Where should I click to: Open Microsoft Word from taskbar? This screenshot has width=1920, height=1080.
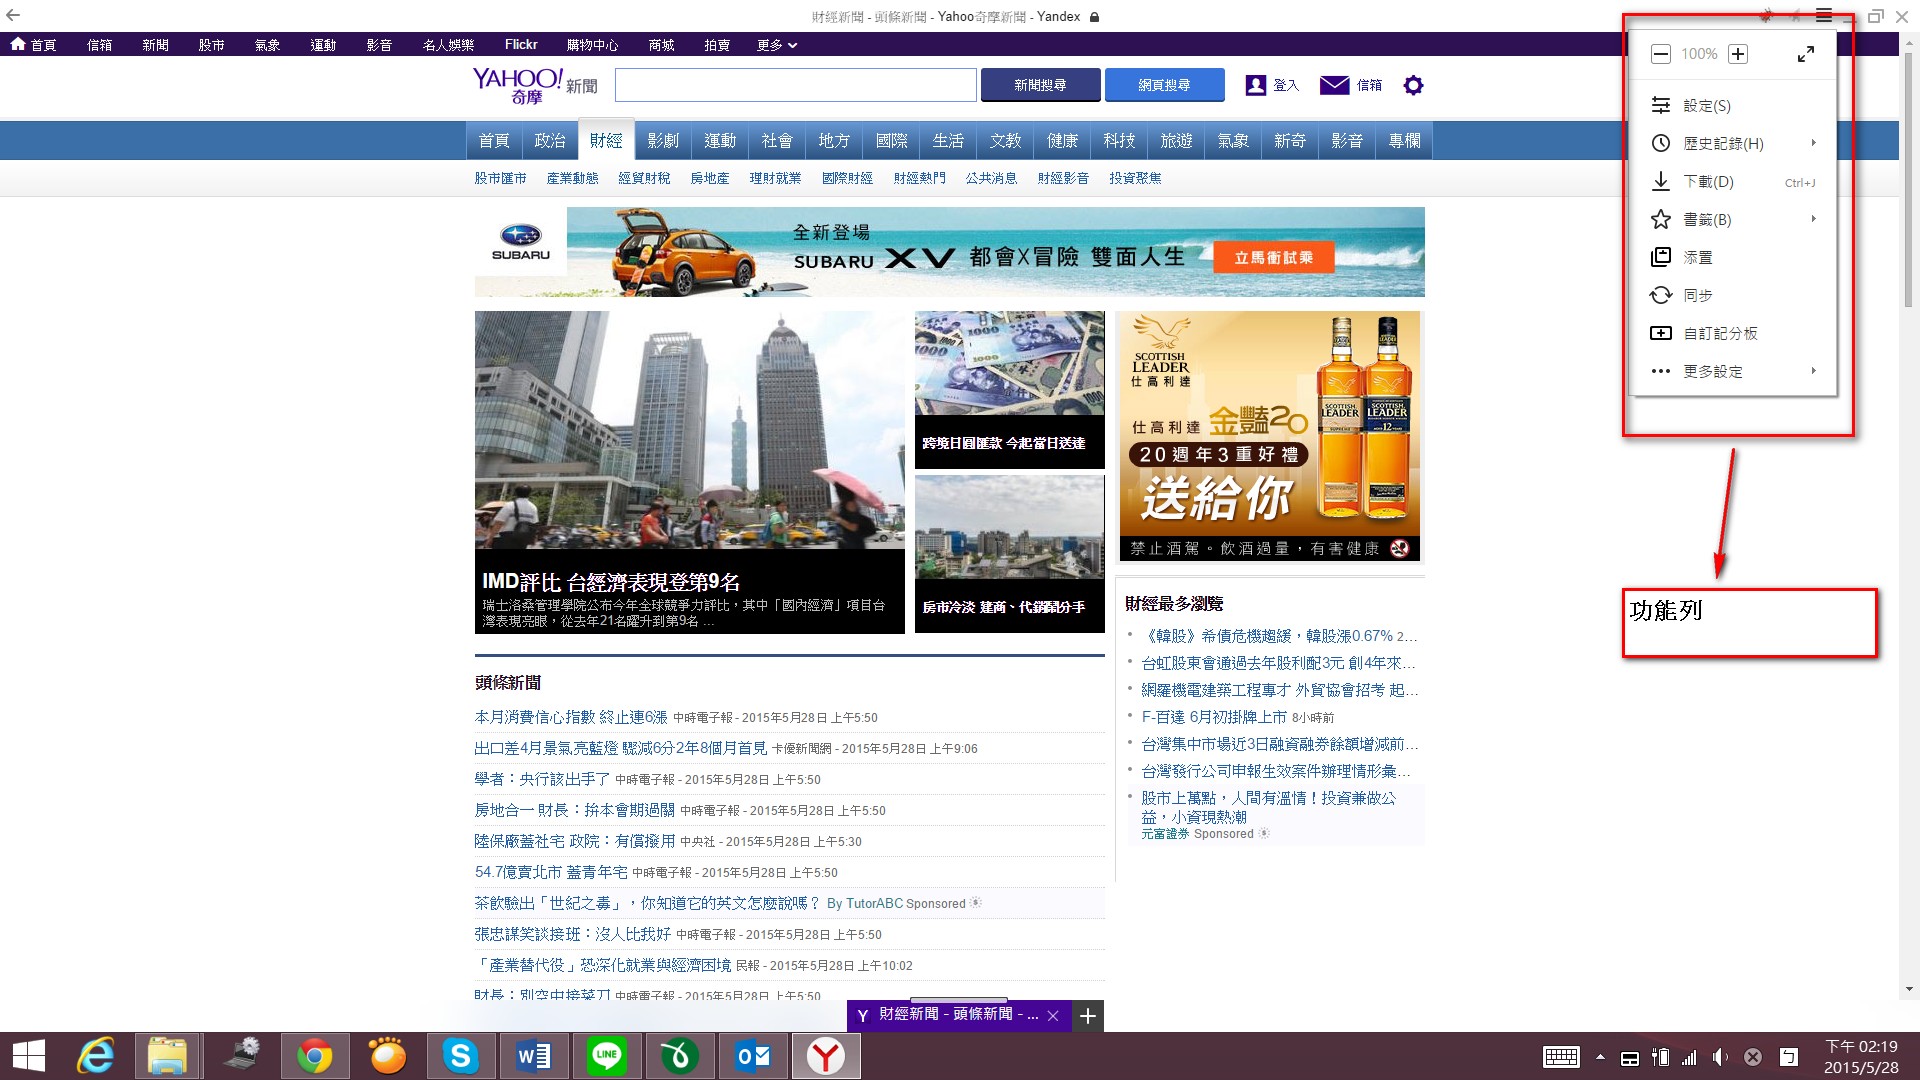click(x=533, y=1056)
